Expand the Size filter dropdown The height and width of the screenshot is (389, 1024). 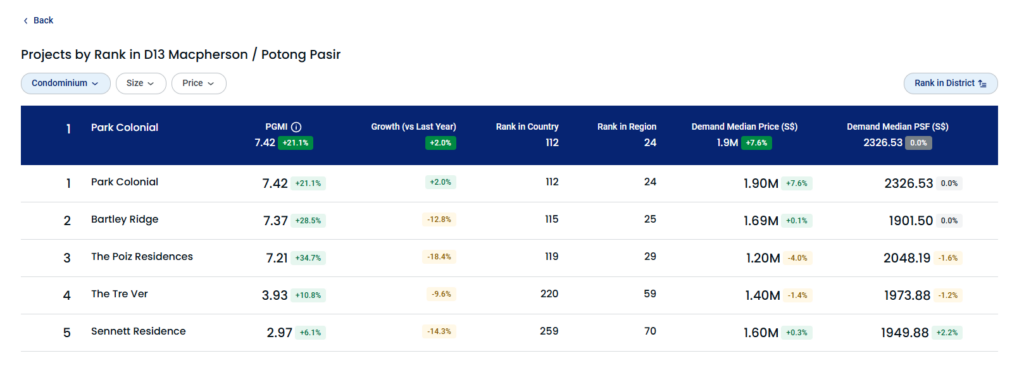coord(140,84)
